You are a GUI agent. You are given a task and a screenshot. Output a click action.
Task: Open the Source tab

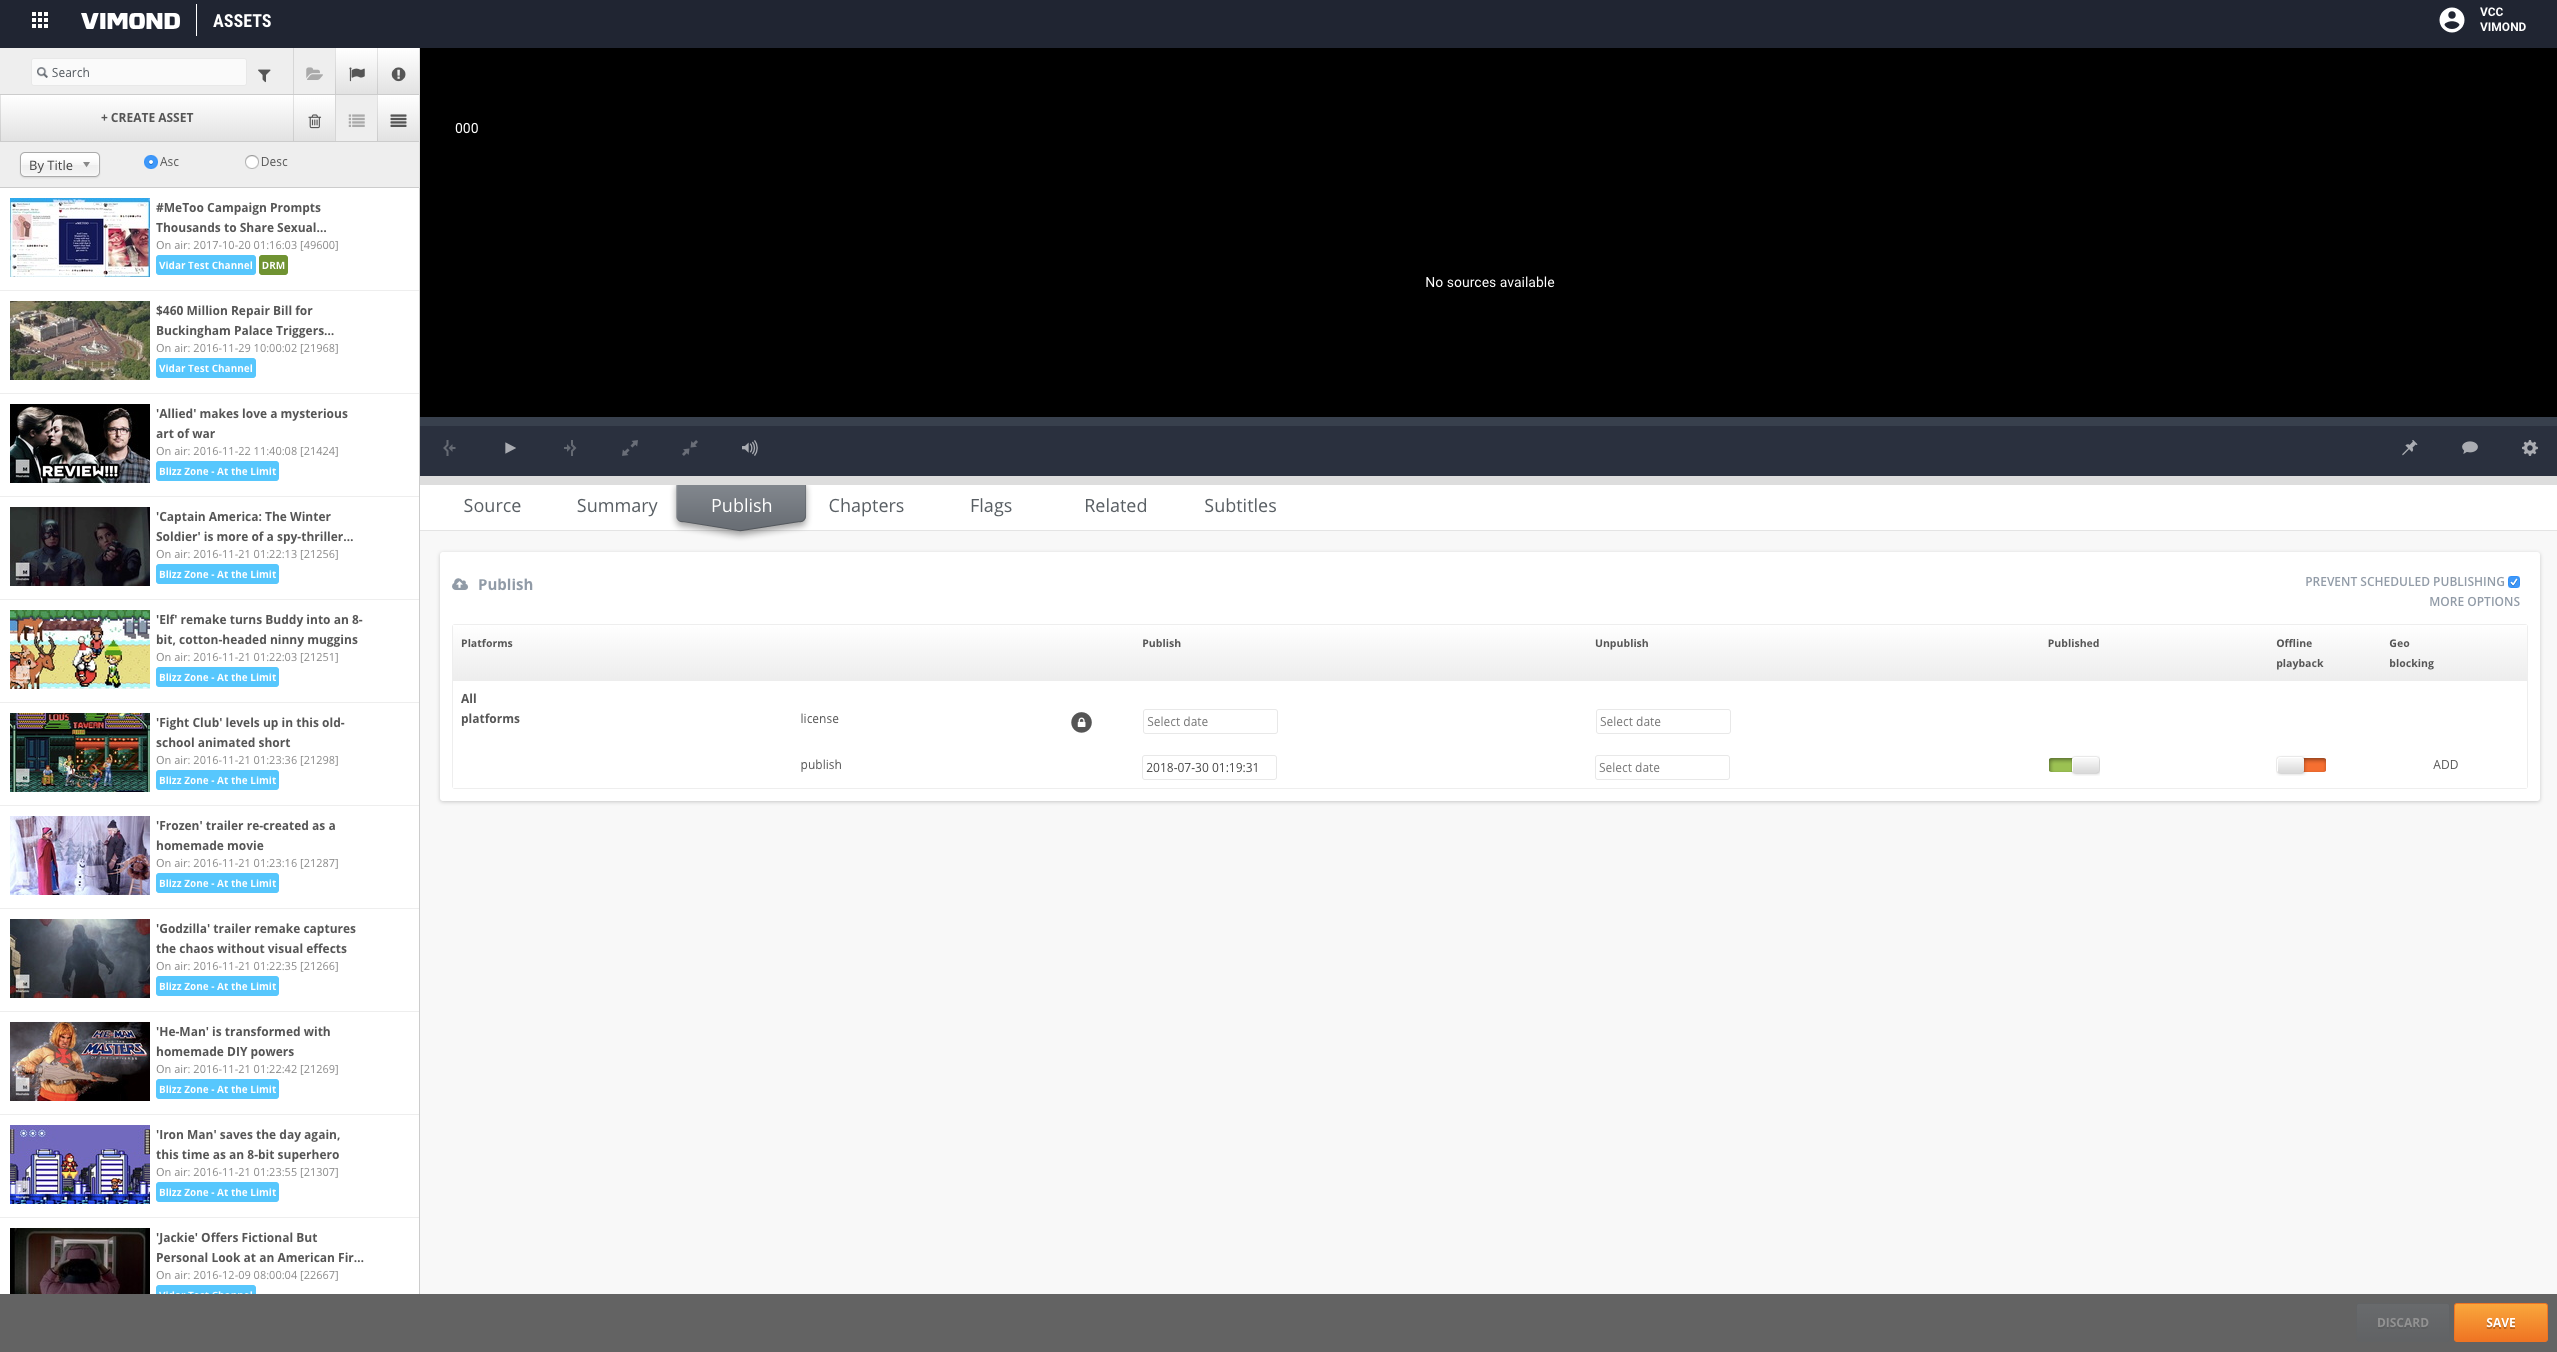492,506
